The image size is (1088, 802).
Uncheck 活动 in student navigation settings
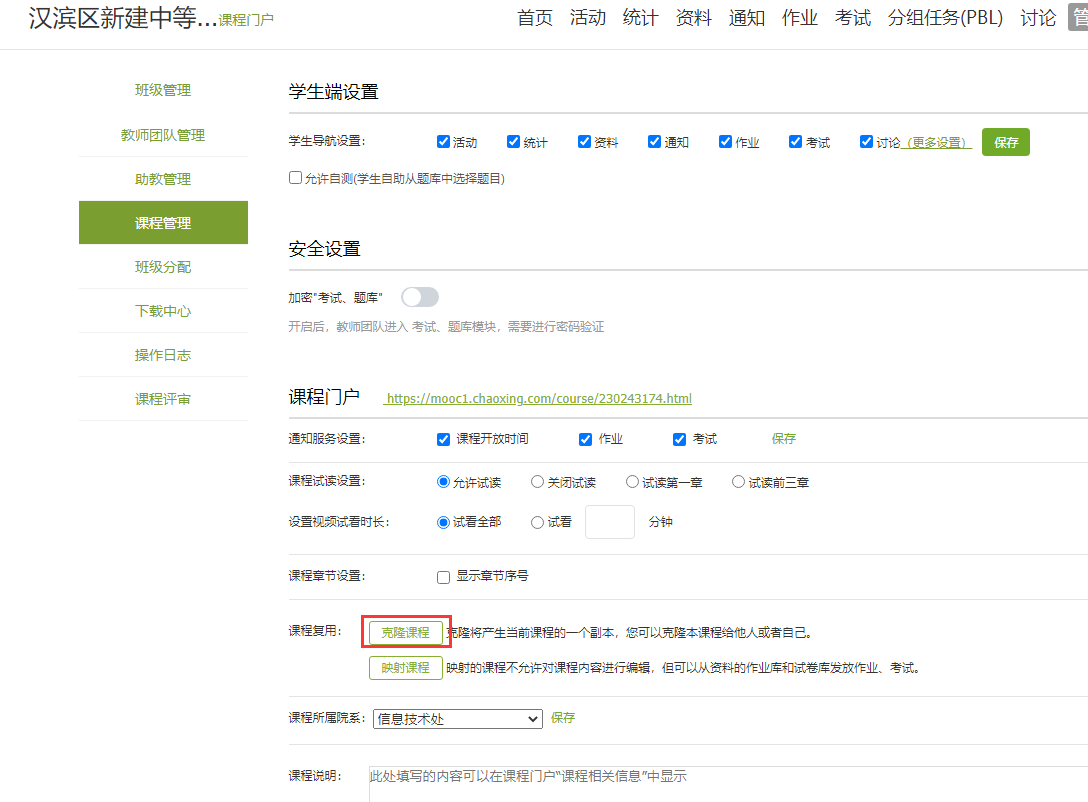pyautogui.click(x=443, y=142)
